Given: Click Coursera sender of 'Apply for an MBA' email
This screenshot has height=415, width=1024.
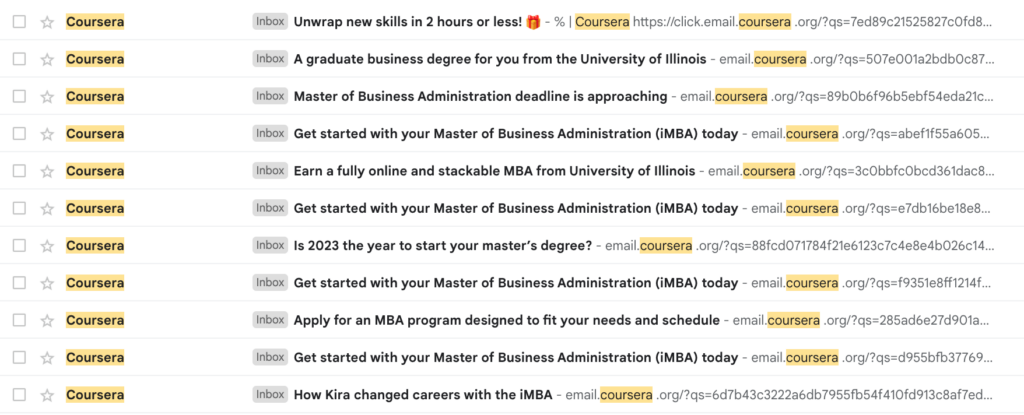Looking at the screenshot, I should 95,321.
